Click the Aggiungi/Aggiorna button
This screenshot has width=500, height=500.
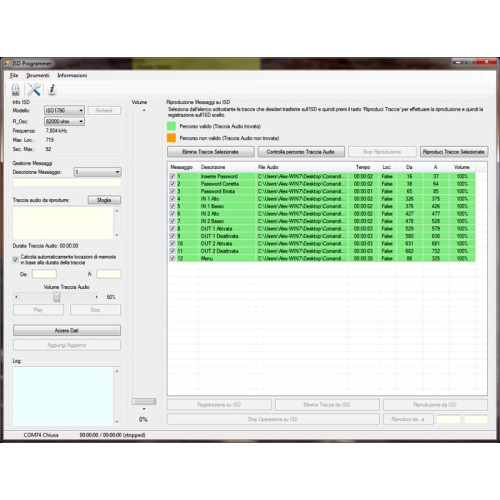pyautogui.click(x=67, y=345)
